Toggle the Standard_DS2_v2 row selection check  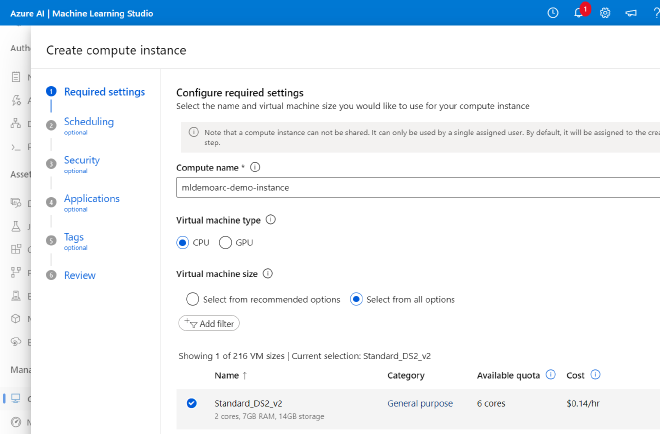192,403
